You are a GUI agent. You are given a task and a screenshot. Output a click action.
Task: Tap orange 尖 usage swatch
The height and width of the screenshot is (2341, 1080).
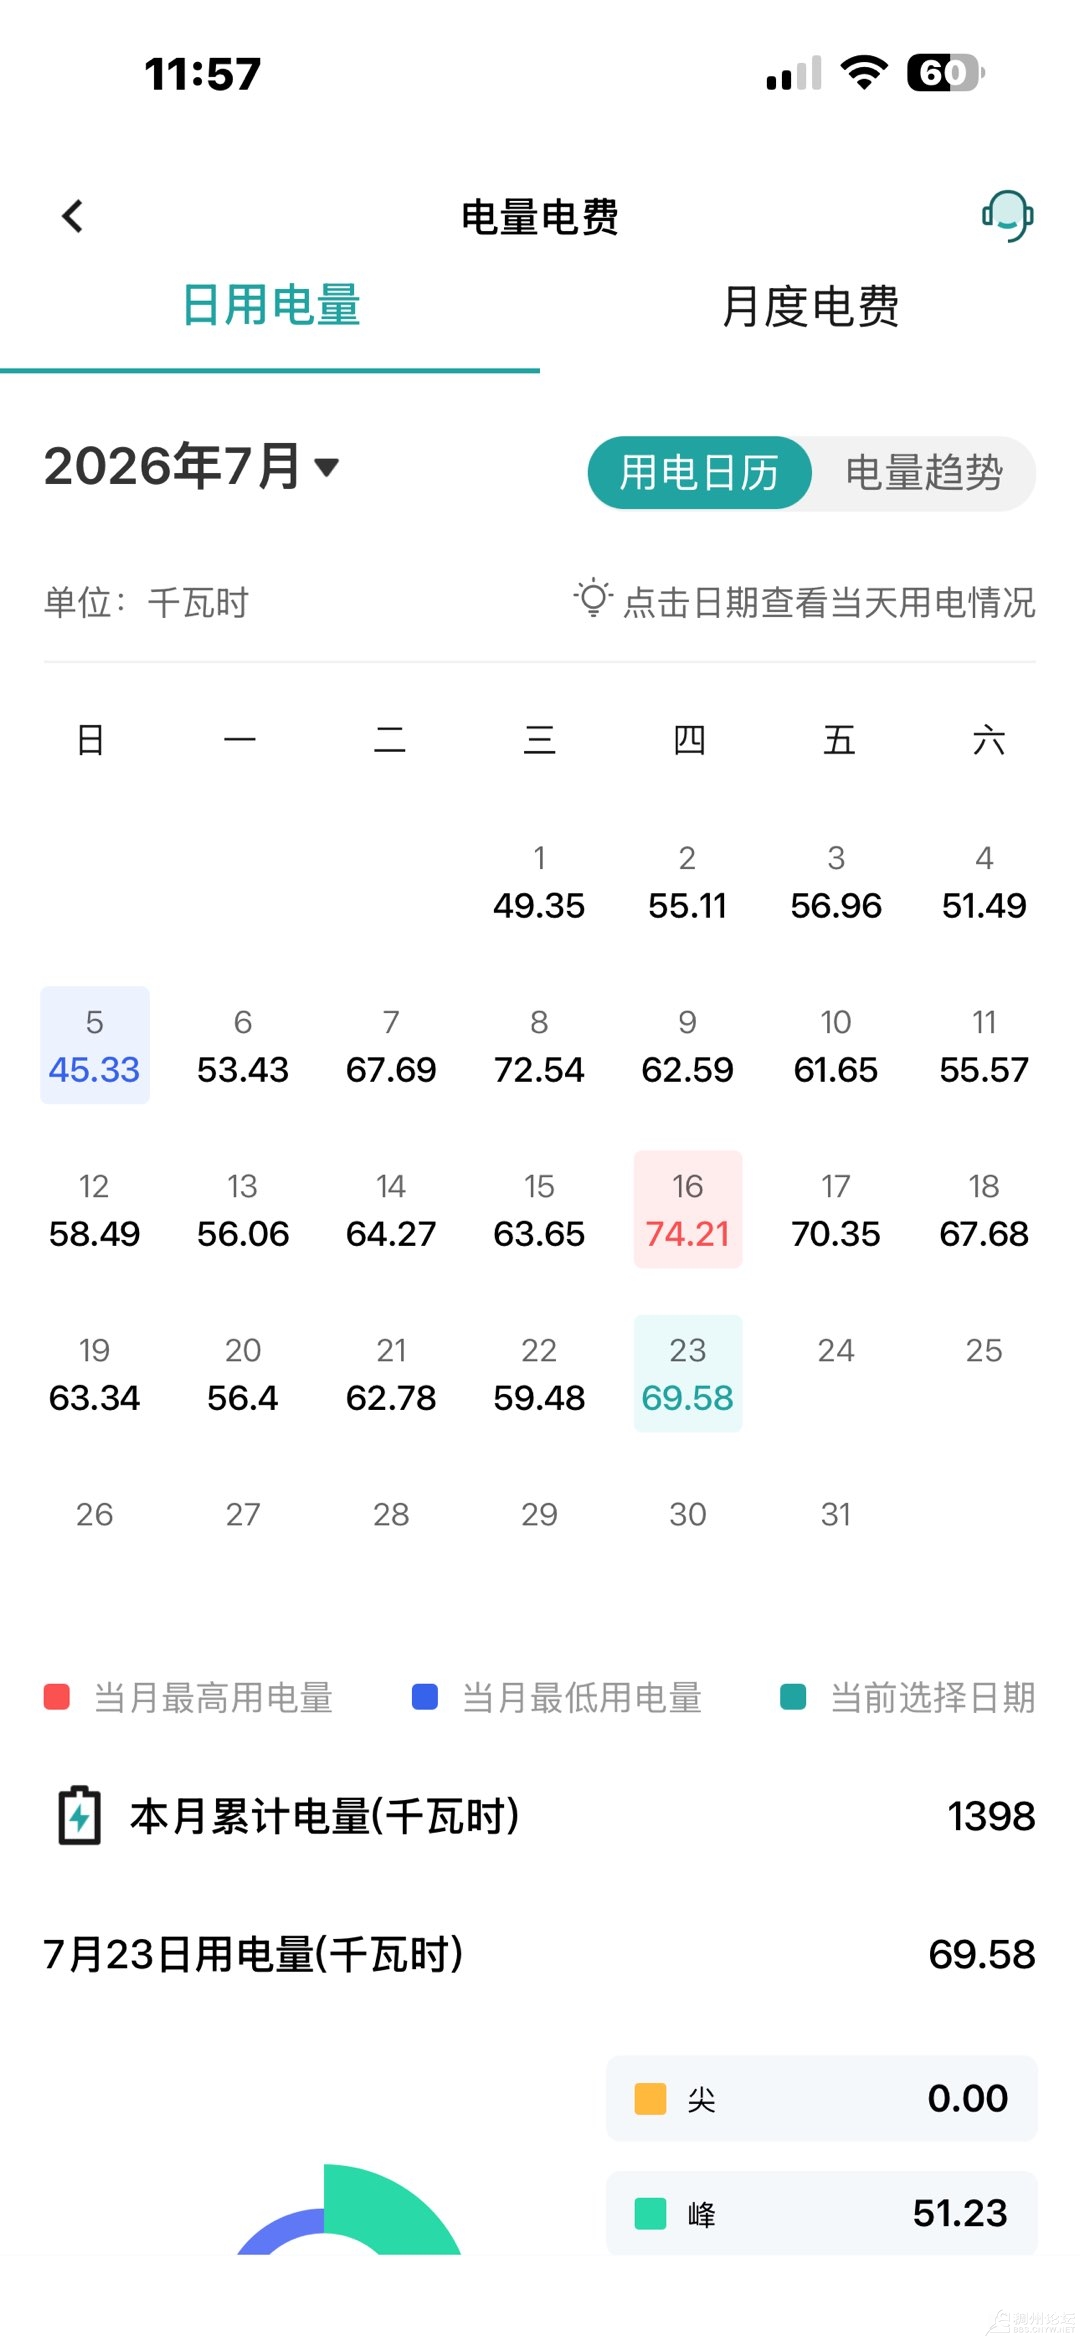point(650,2098)
